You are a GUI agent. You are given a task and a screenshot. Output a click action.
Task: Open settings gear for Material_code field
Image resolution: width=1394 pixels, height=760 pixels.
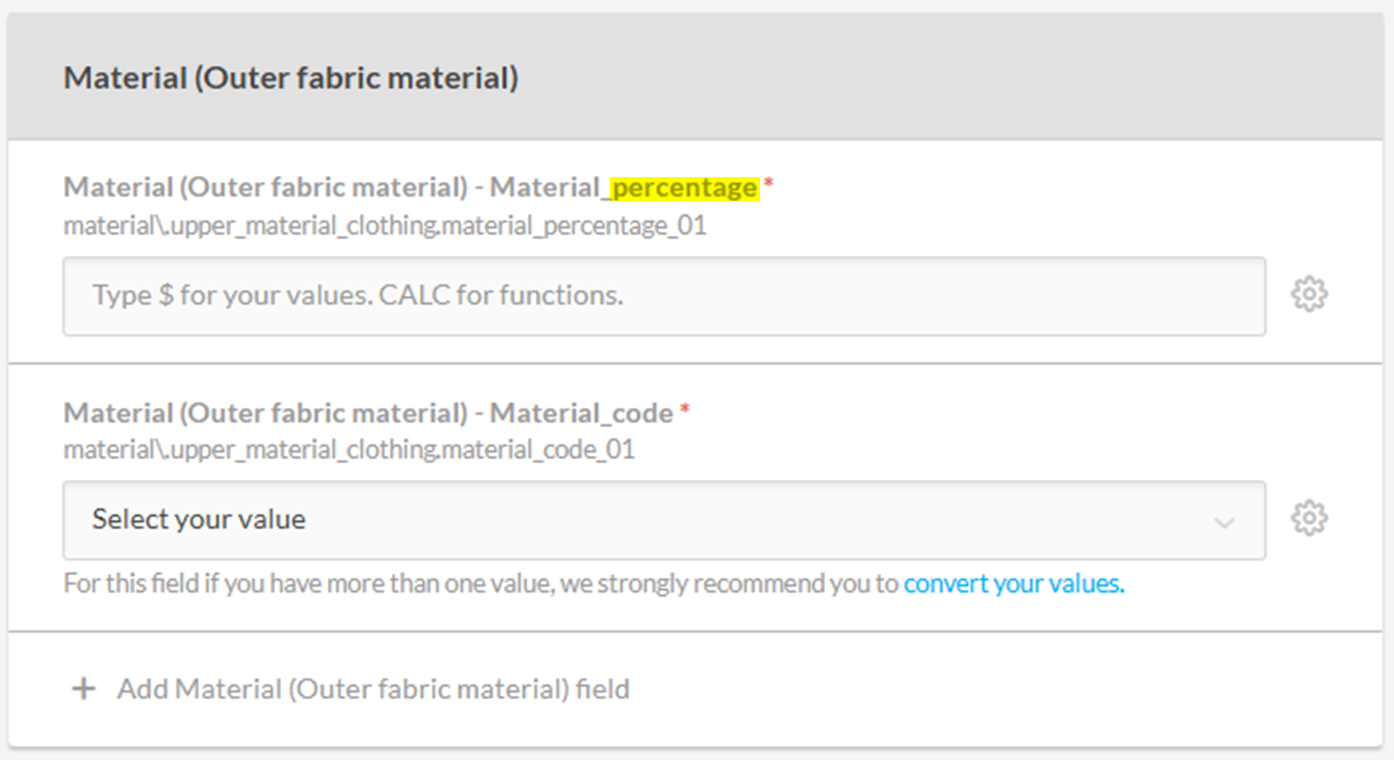pos(1309,519)
